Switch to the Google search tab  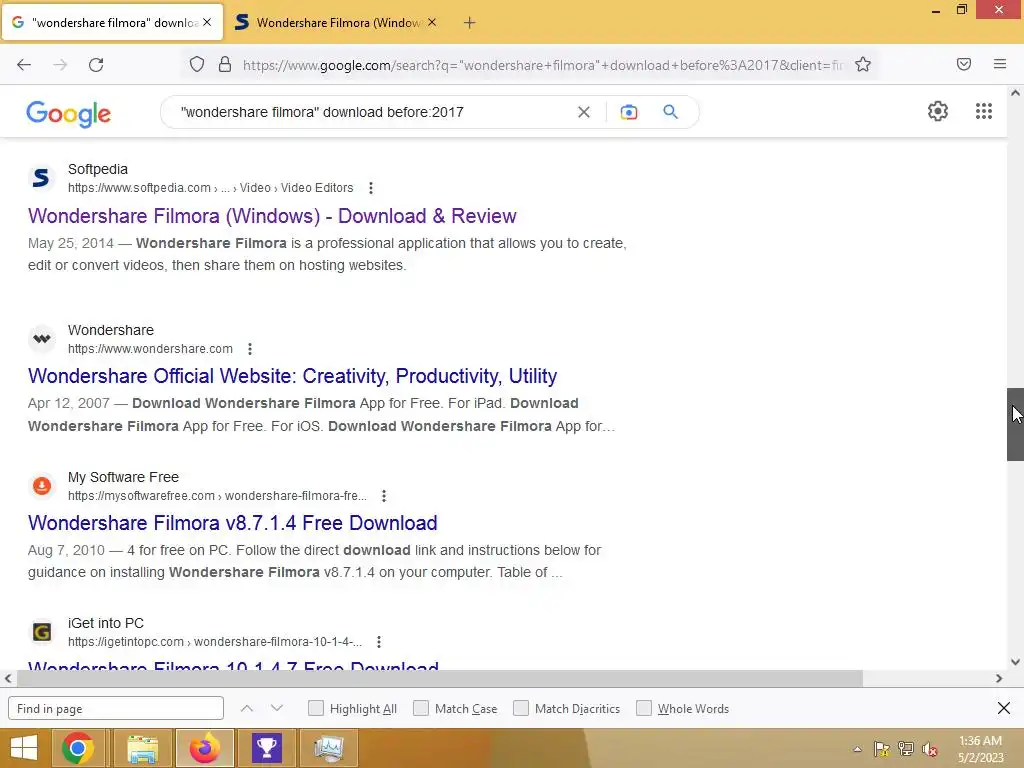[112, 22]
